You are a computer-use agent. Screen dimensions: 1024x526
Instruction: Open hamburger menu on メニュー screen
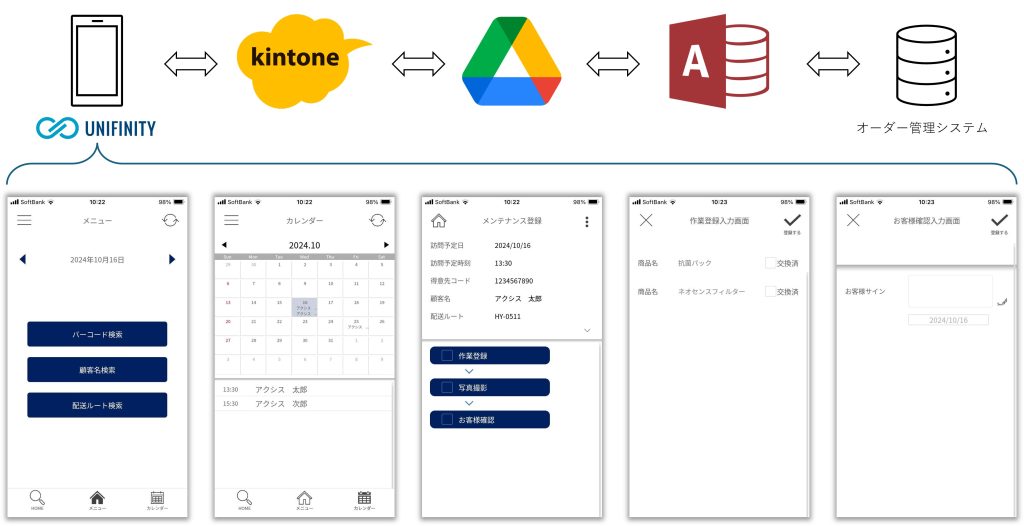[x=24, y=220]
